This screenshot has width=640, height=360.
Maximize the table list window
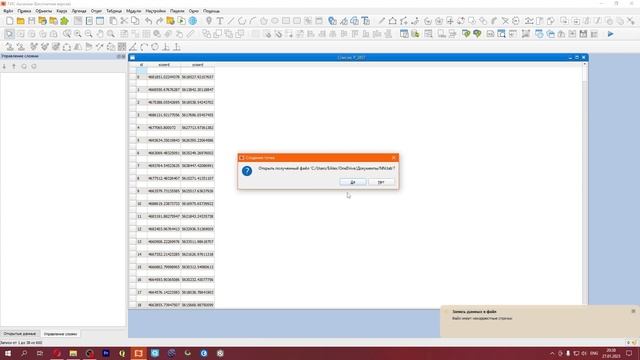coord(577,58)
